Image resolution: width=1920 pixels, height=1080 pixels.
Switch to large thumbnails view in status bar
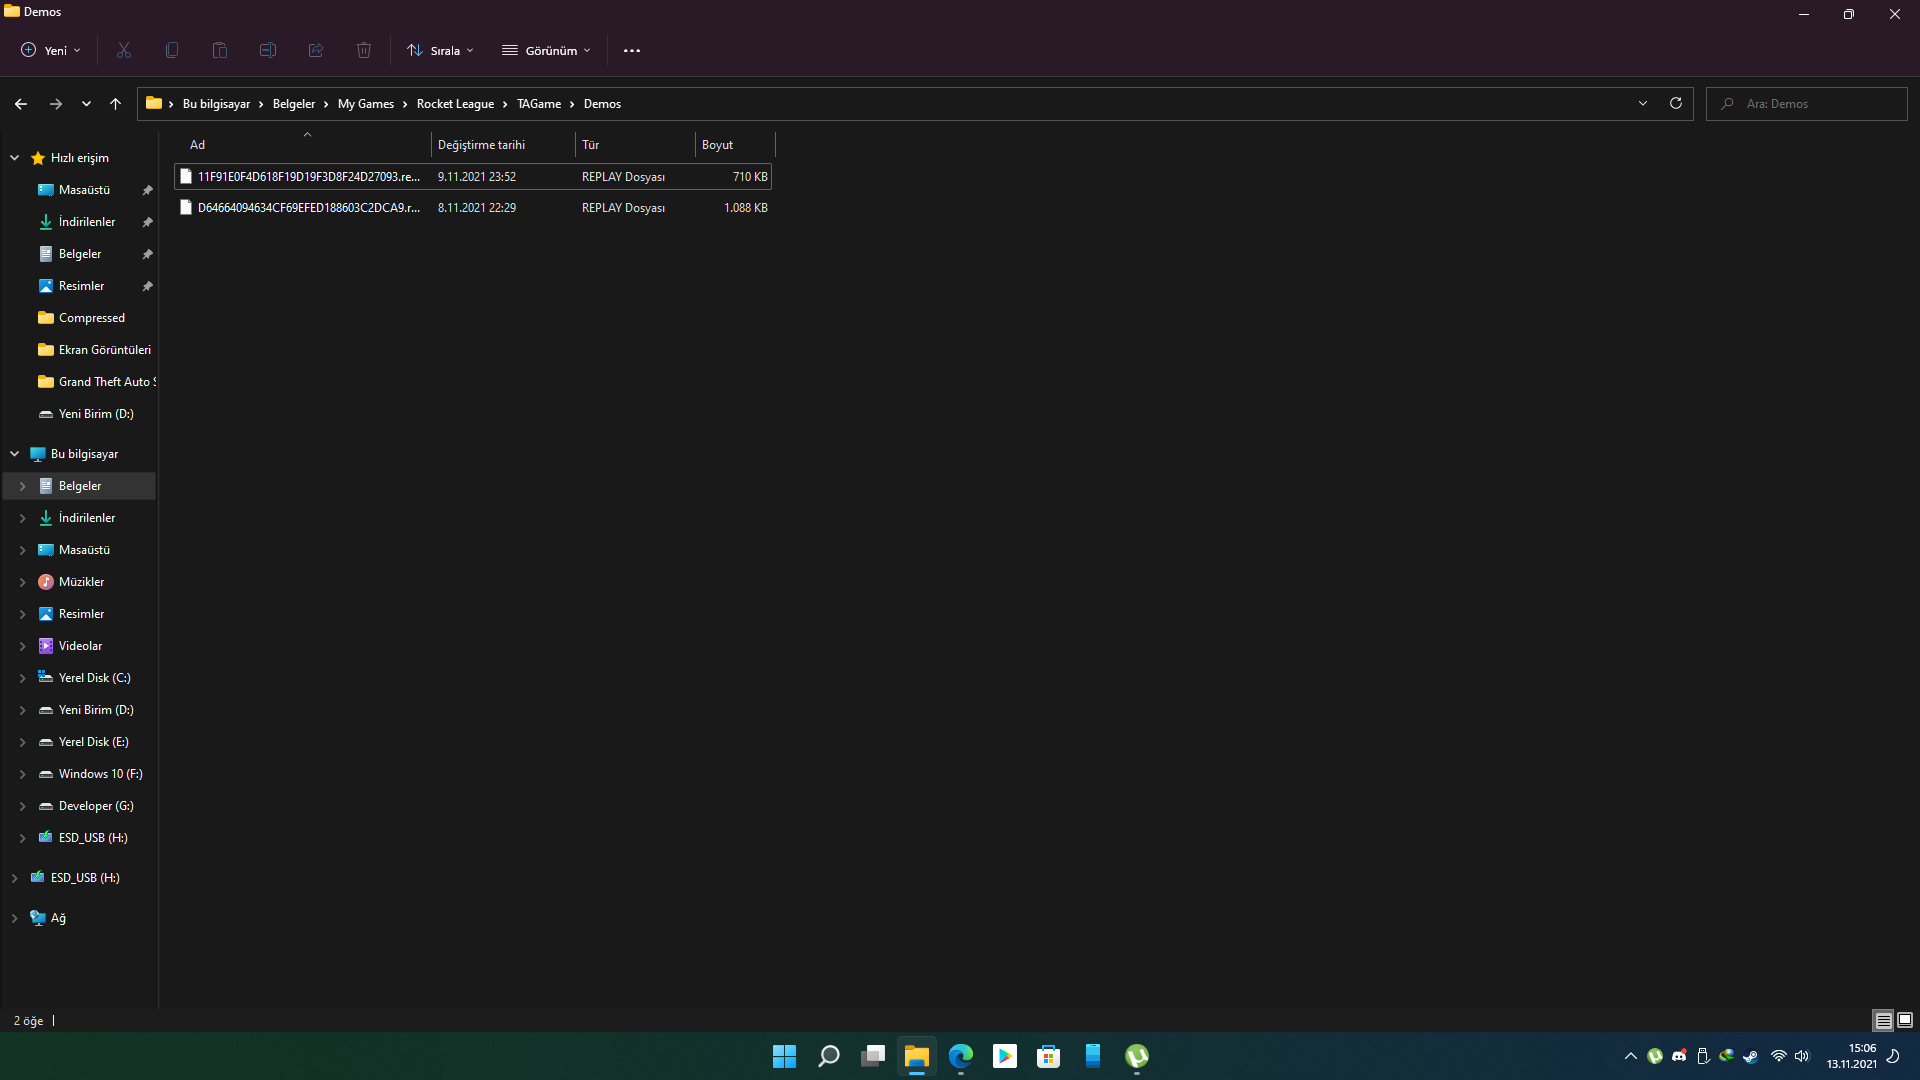(1905, 1020)
